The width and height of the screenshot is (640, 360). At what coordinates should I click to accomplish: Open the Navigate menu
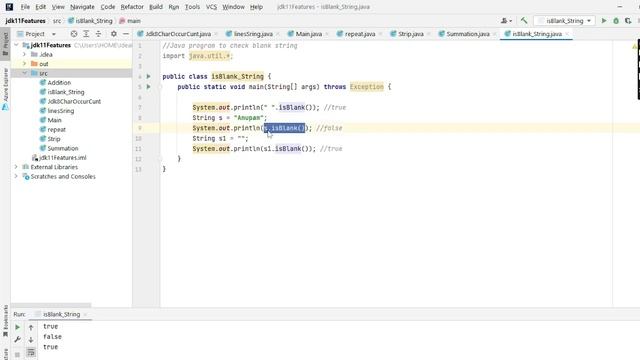click(x=82, y=7)
